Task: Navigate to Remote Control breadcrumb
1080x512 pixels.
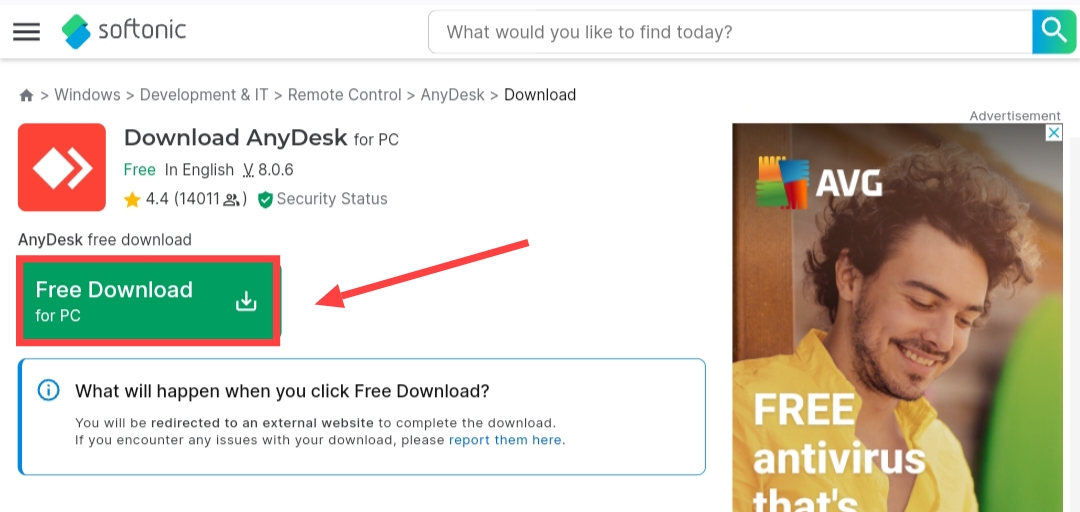Action: tap(344, 95)
